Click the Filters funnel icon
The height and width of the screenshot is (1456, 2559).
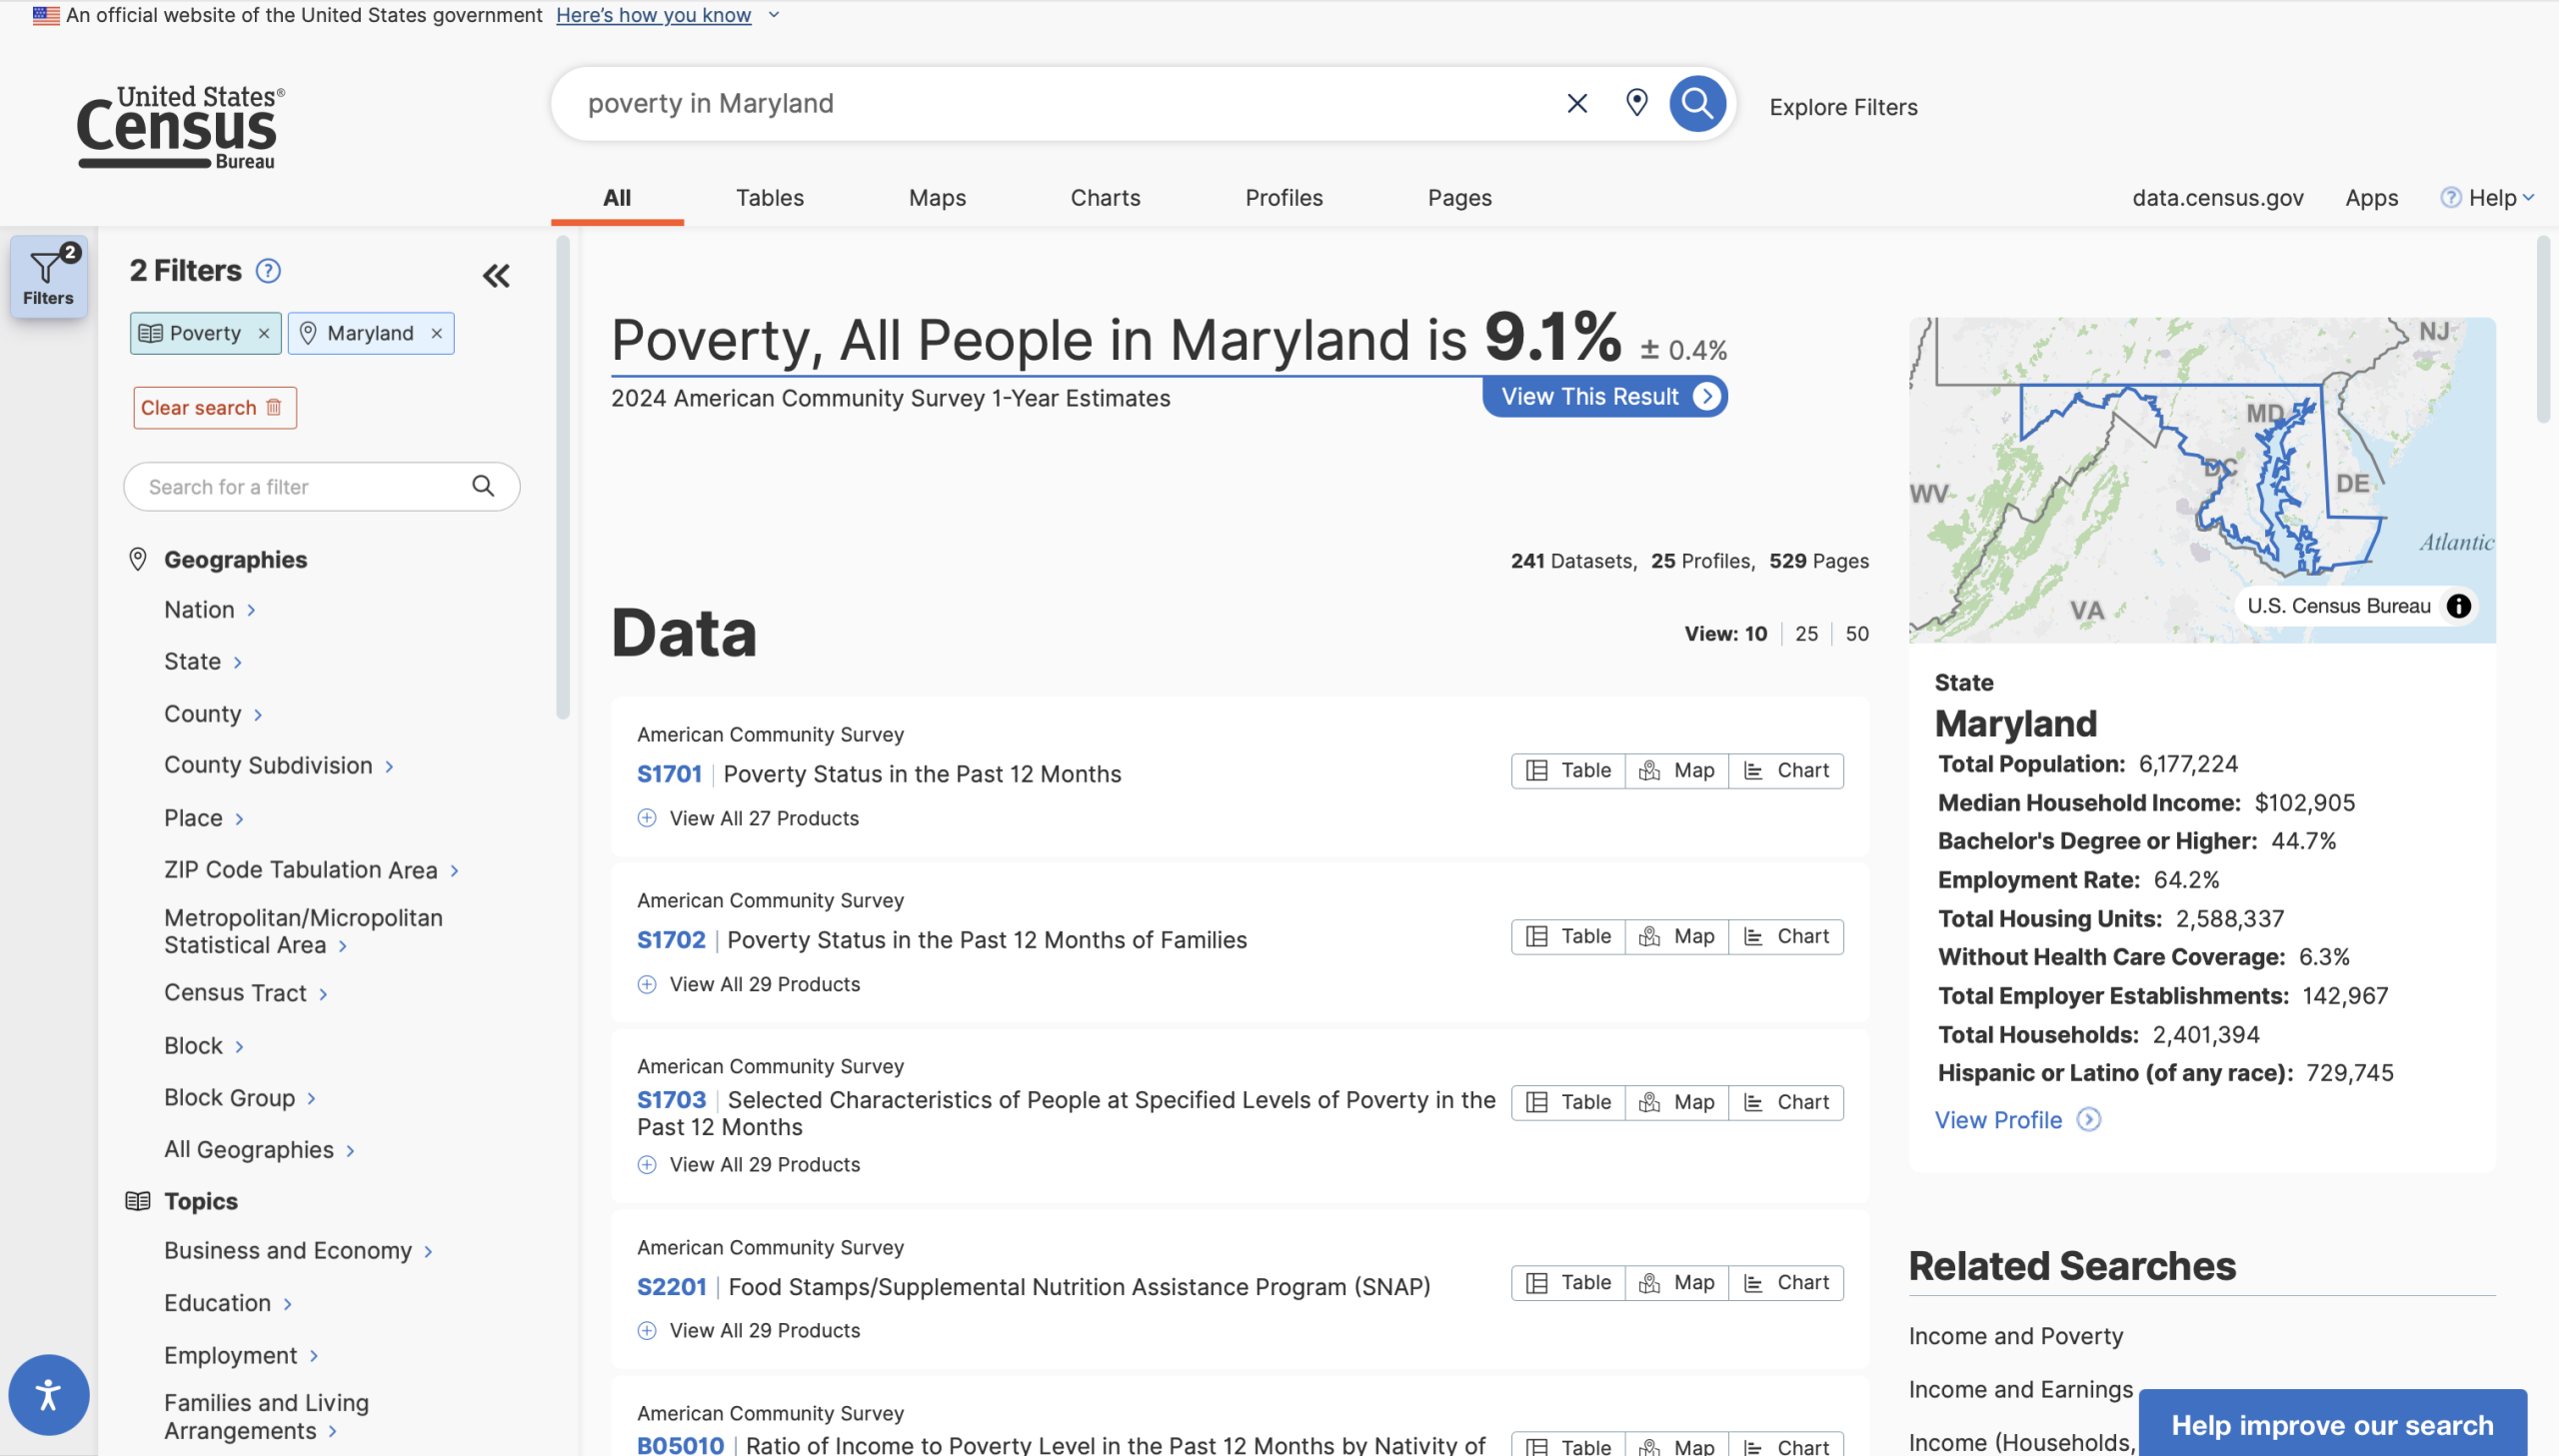(48, 276)
